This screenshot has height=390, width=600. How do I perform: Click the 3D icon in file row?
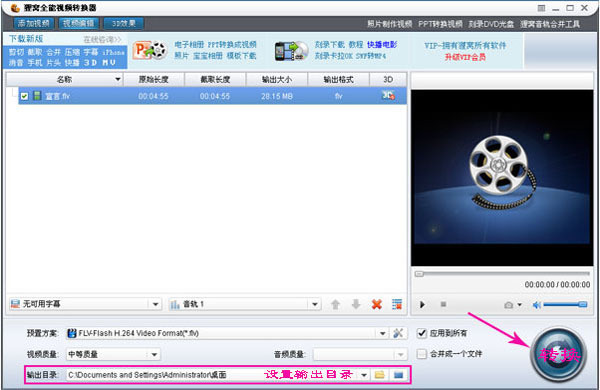coord(388,95)
